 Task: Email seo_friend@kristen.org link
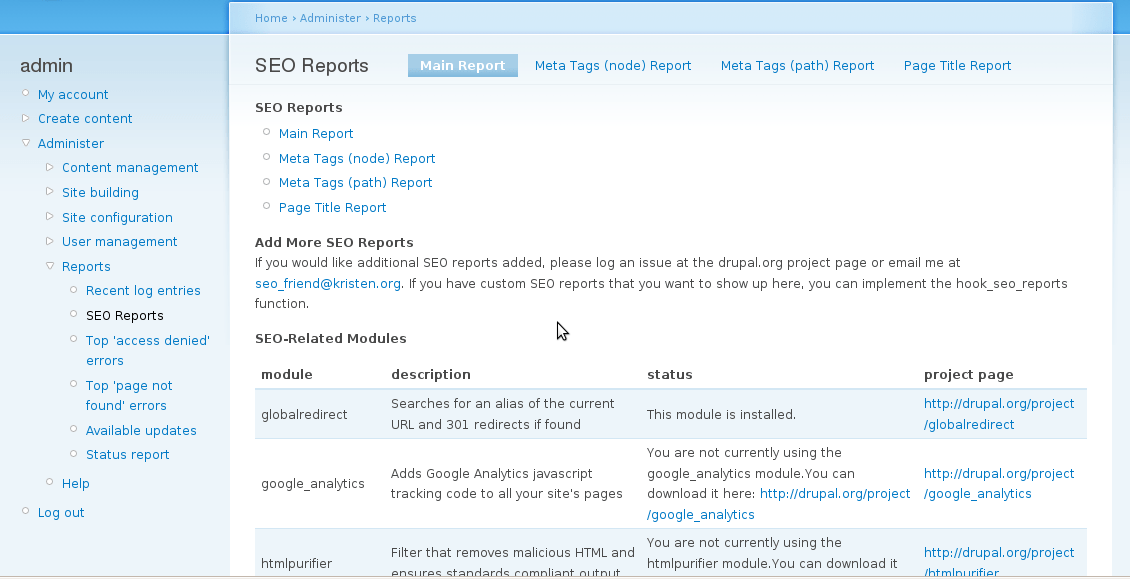click(328, 283)
